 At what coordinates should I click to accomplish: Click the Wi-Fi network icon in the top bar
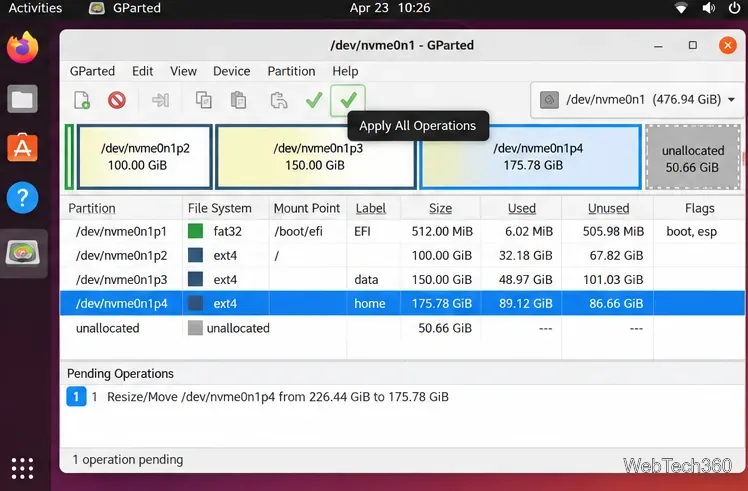click(681, 8)
